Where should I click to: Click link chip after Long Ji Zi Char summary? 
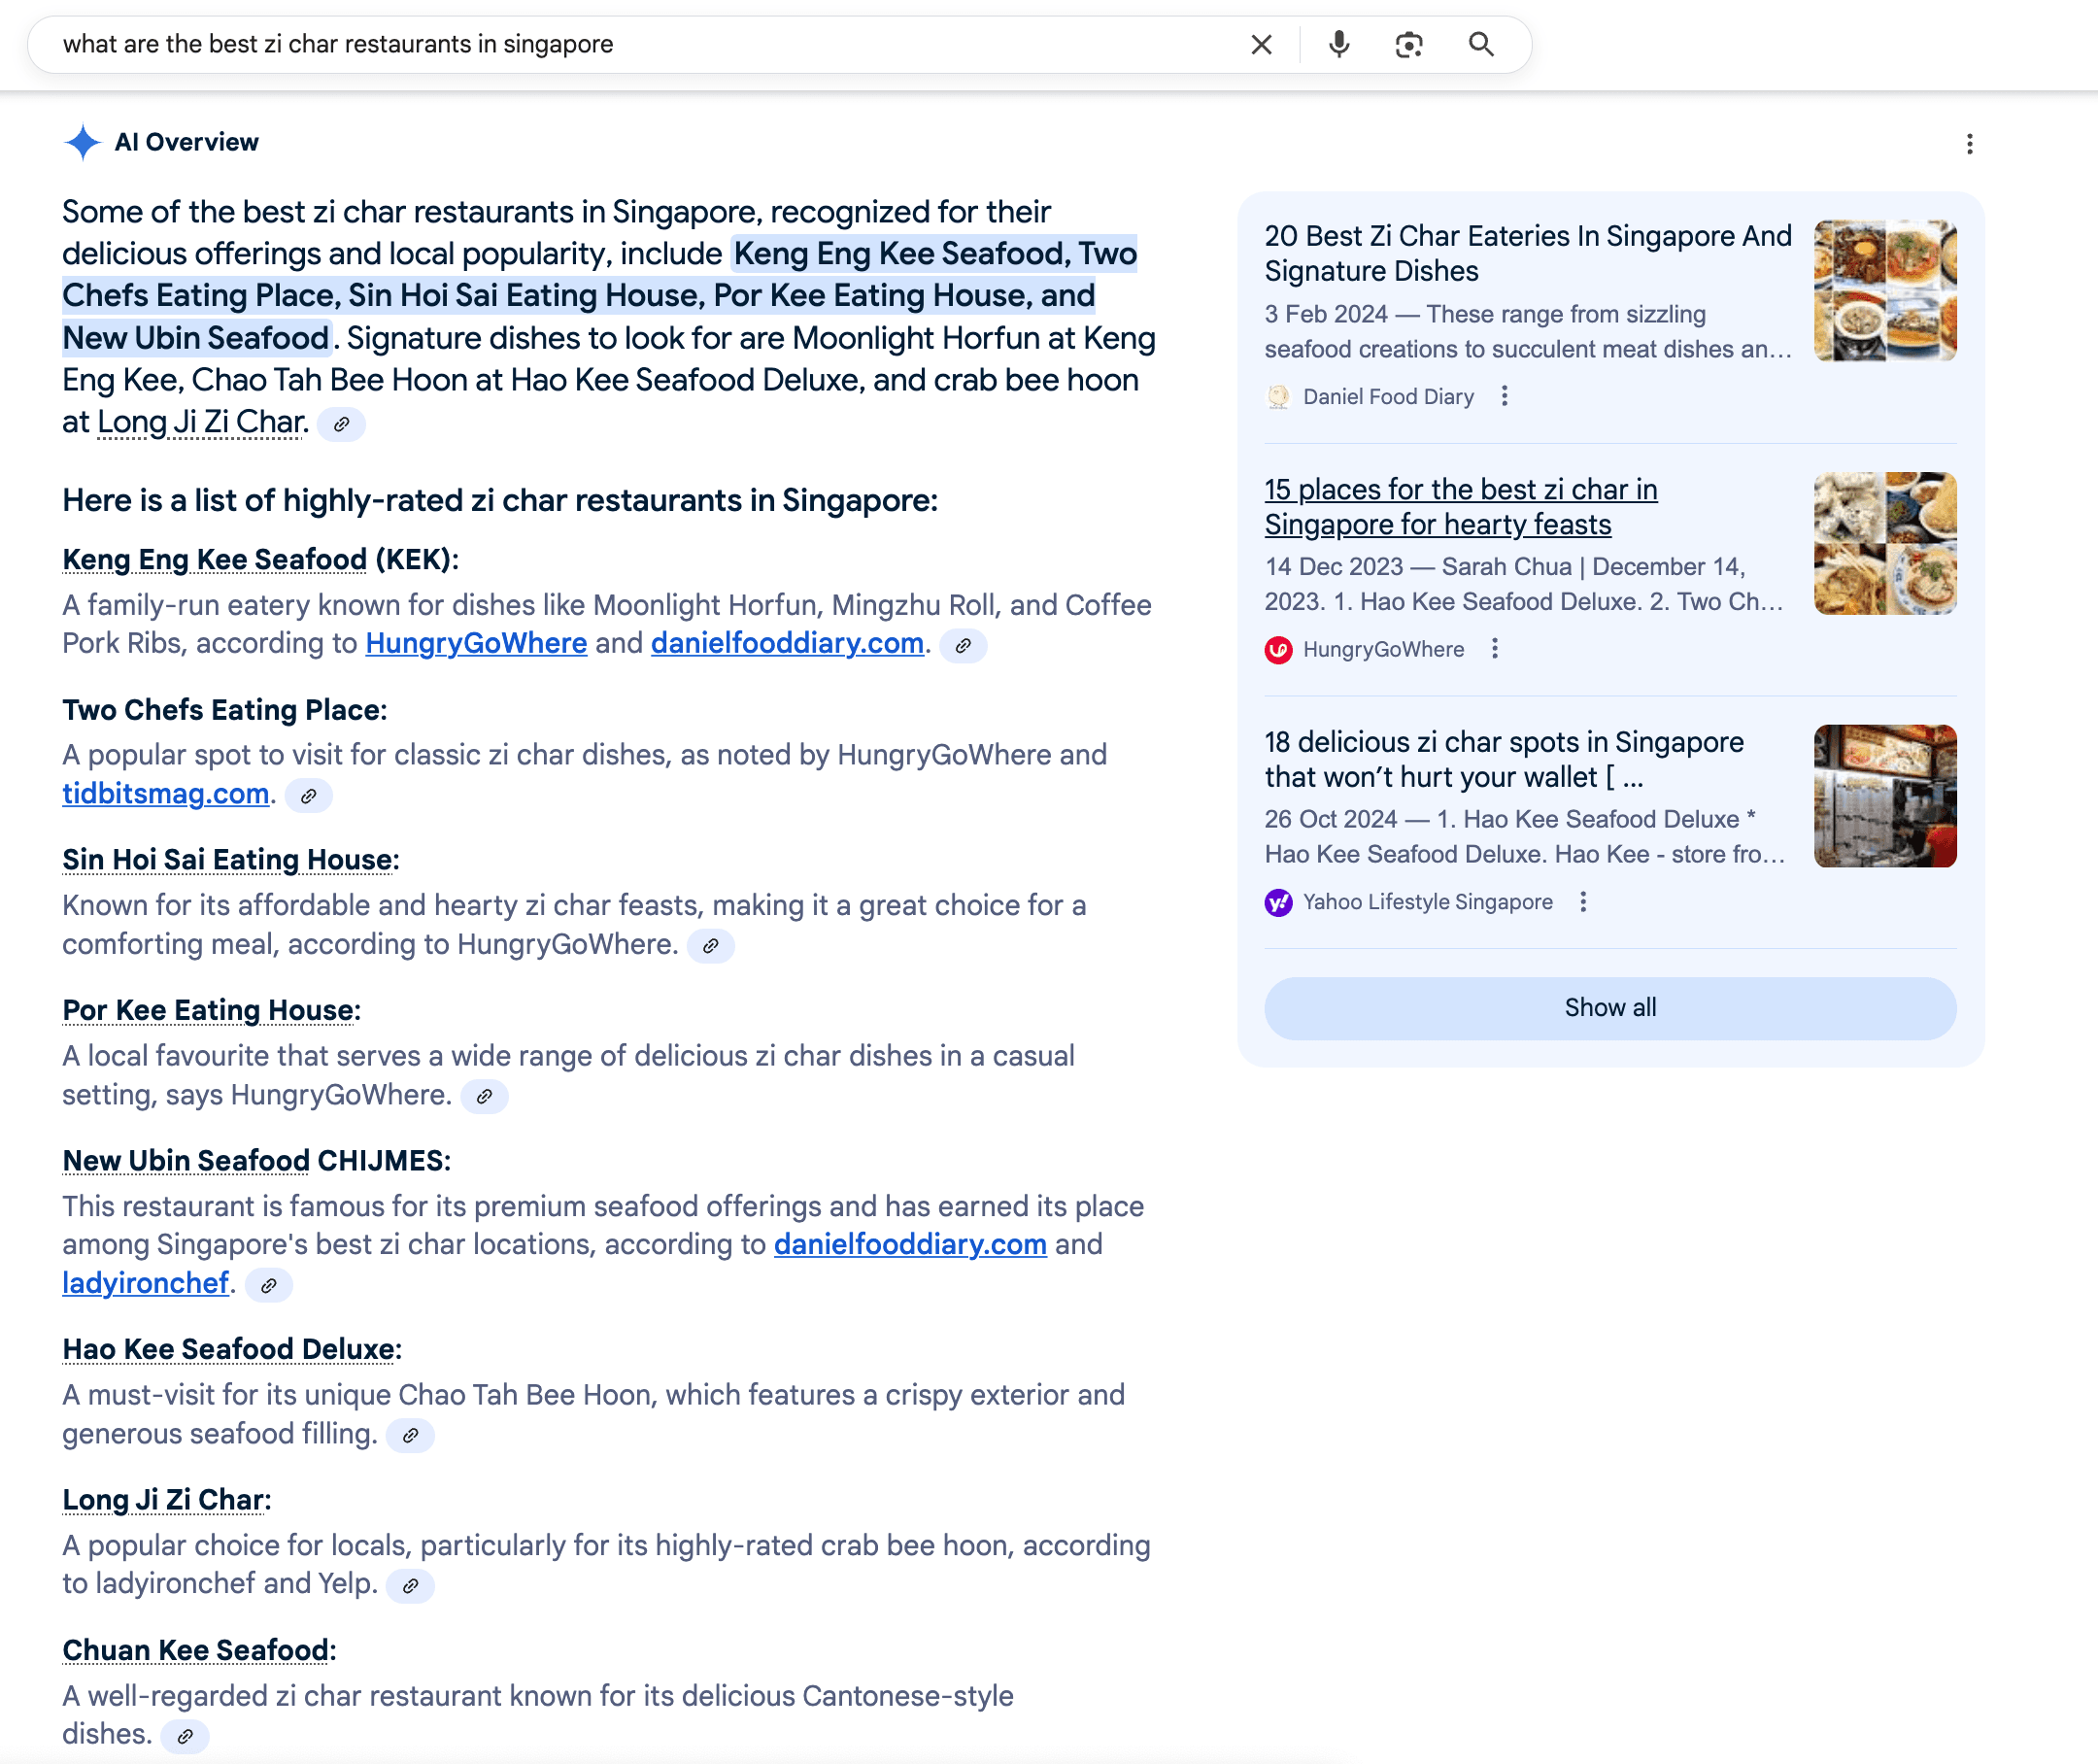pos(341,424)
